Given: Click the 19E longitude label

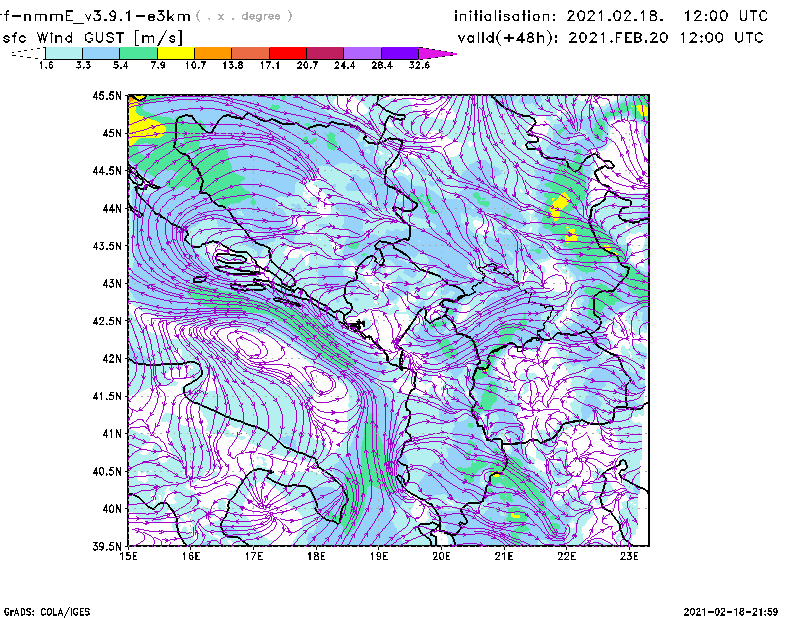Looking at the screenshot, I should click(379, 556).
